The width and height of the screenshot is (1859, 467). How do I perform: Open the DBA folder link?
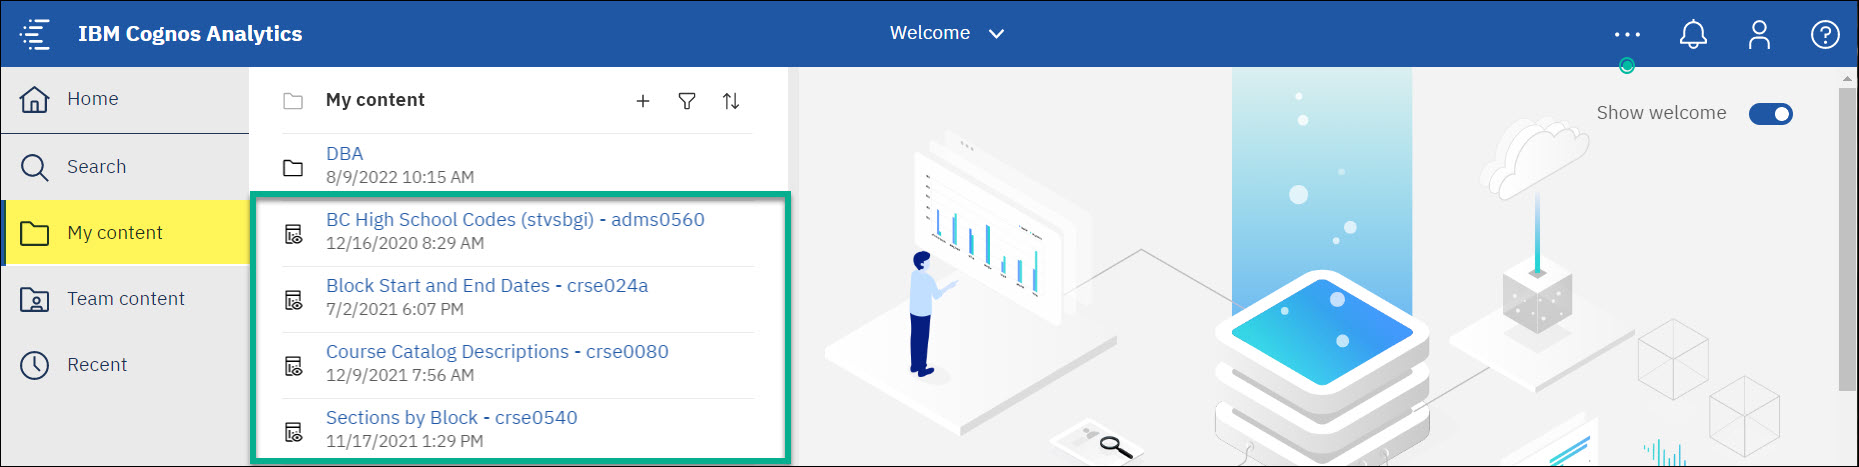click(344, 154)
